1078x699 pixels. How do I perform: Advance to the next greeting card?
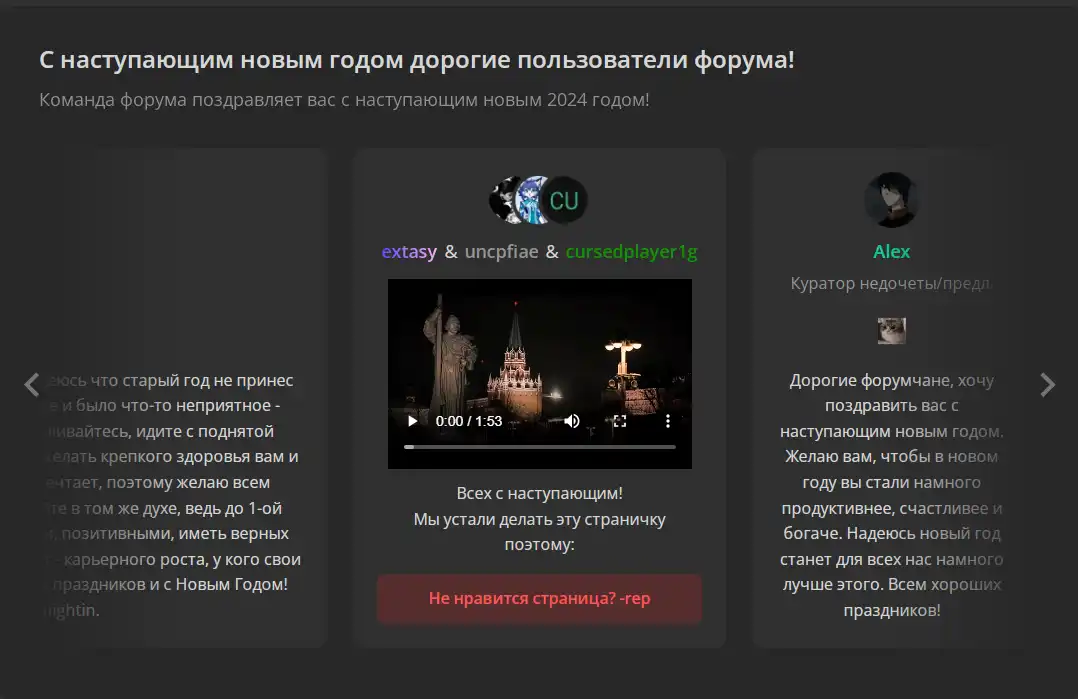coord(1047,385)
